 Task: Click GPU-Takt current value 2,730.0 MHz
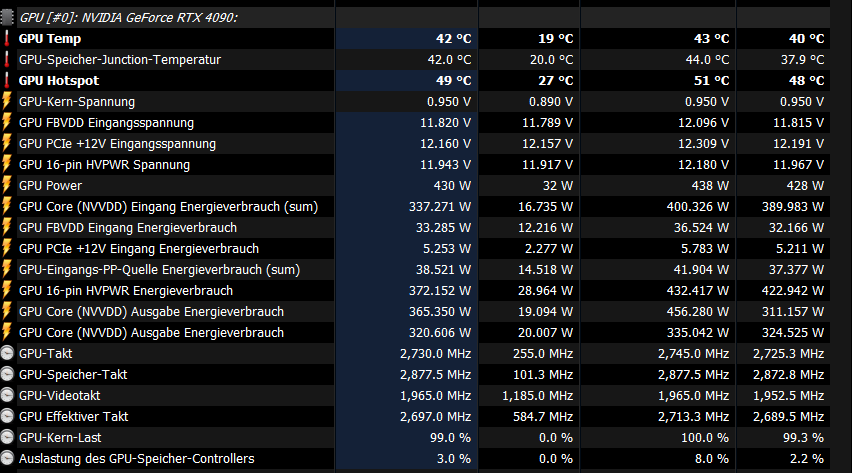435,354
